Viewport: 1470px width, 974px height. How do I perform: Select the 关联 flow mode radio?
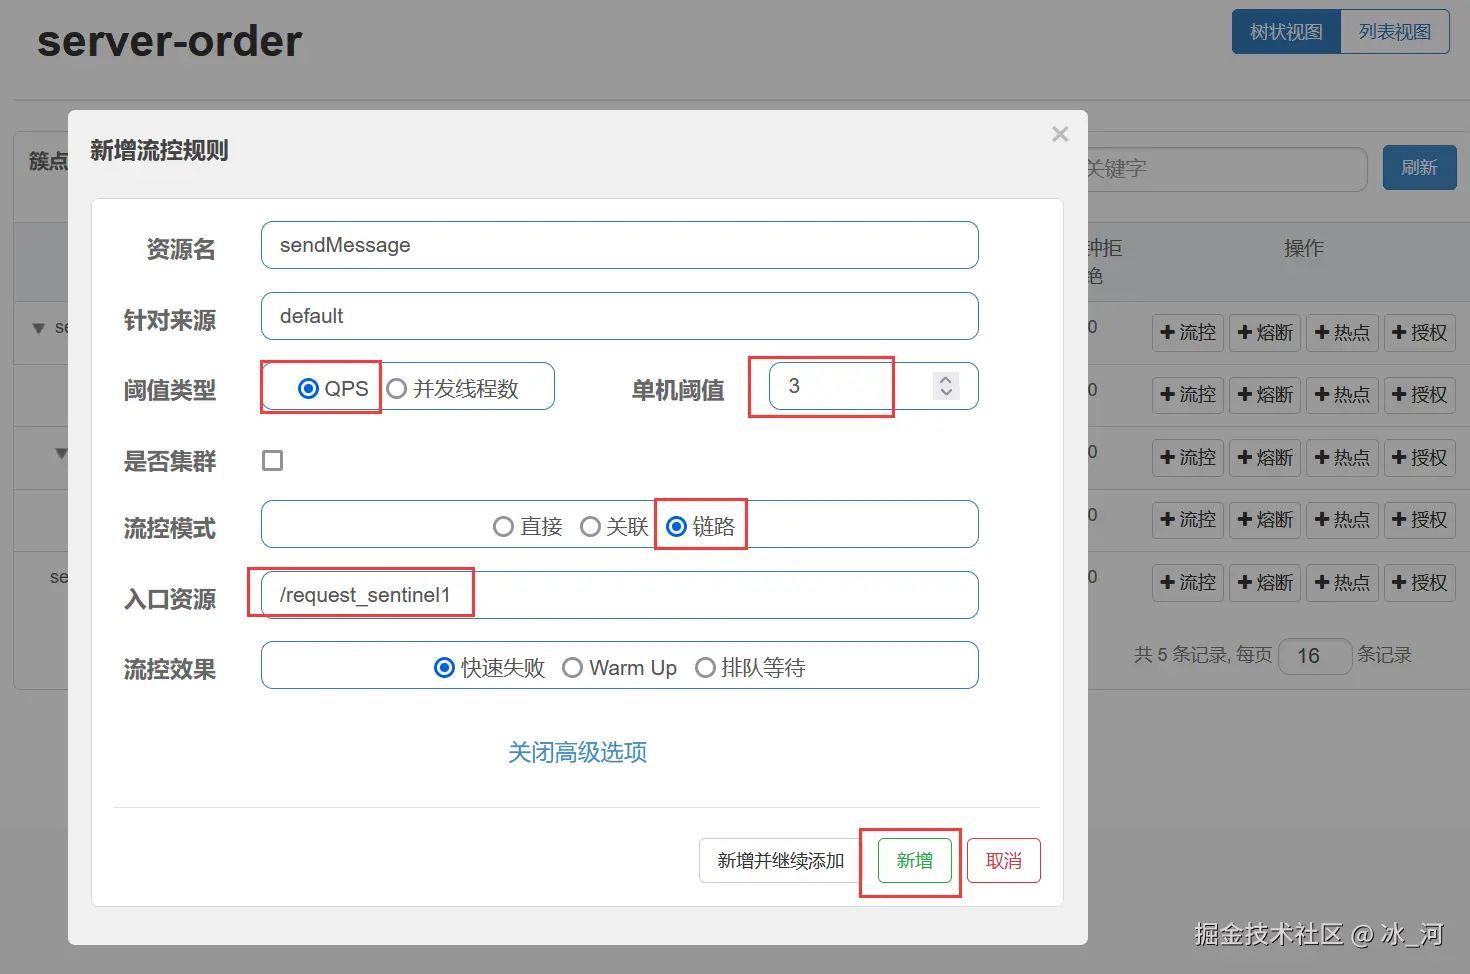click(x=590, y=526)
